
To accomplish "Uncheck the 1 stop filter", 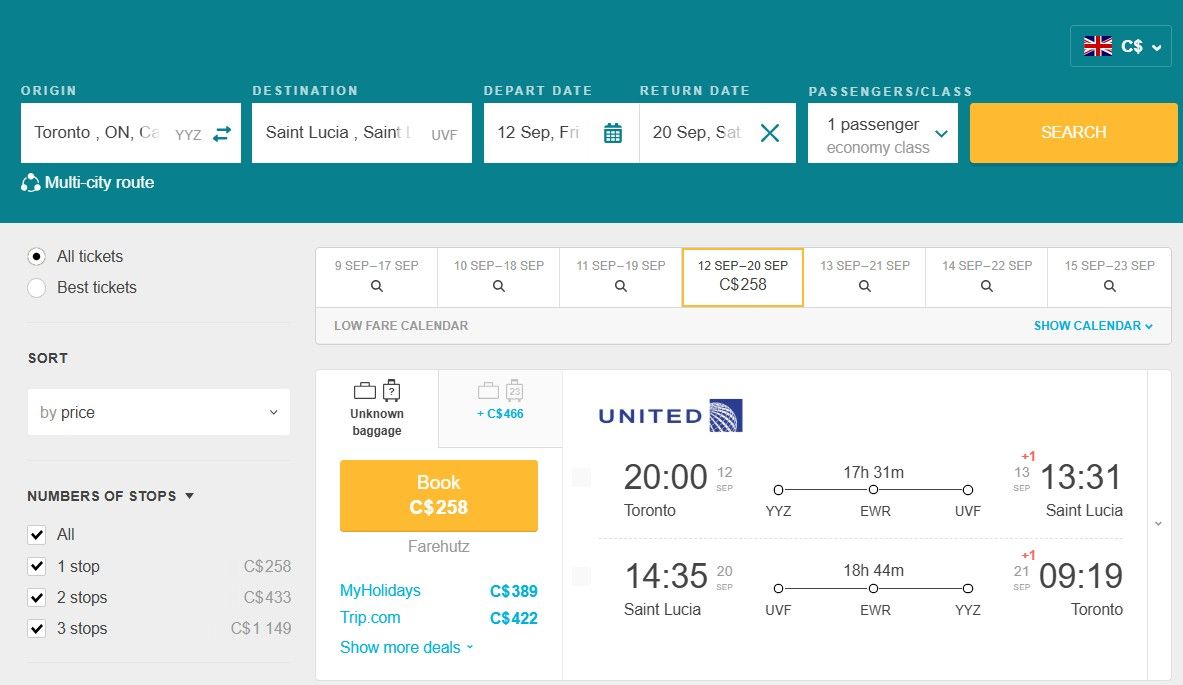I will click(x=37, y=566).
